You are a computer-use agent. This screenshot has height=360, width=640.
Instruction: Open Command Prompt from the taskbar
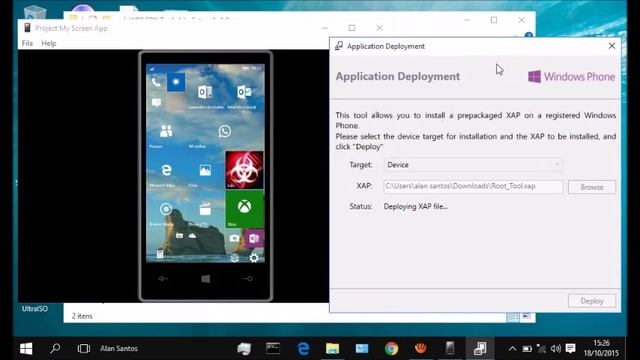point(273,348)
